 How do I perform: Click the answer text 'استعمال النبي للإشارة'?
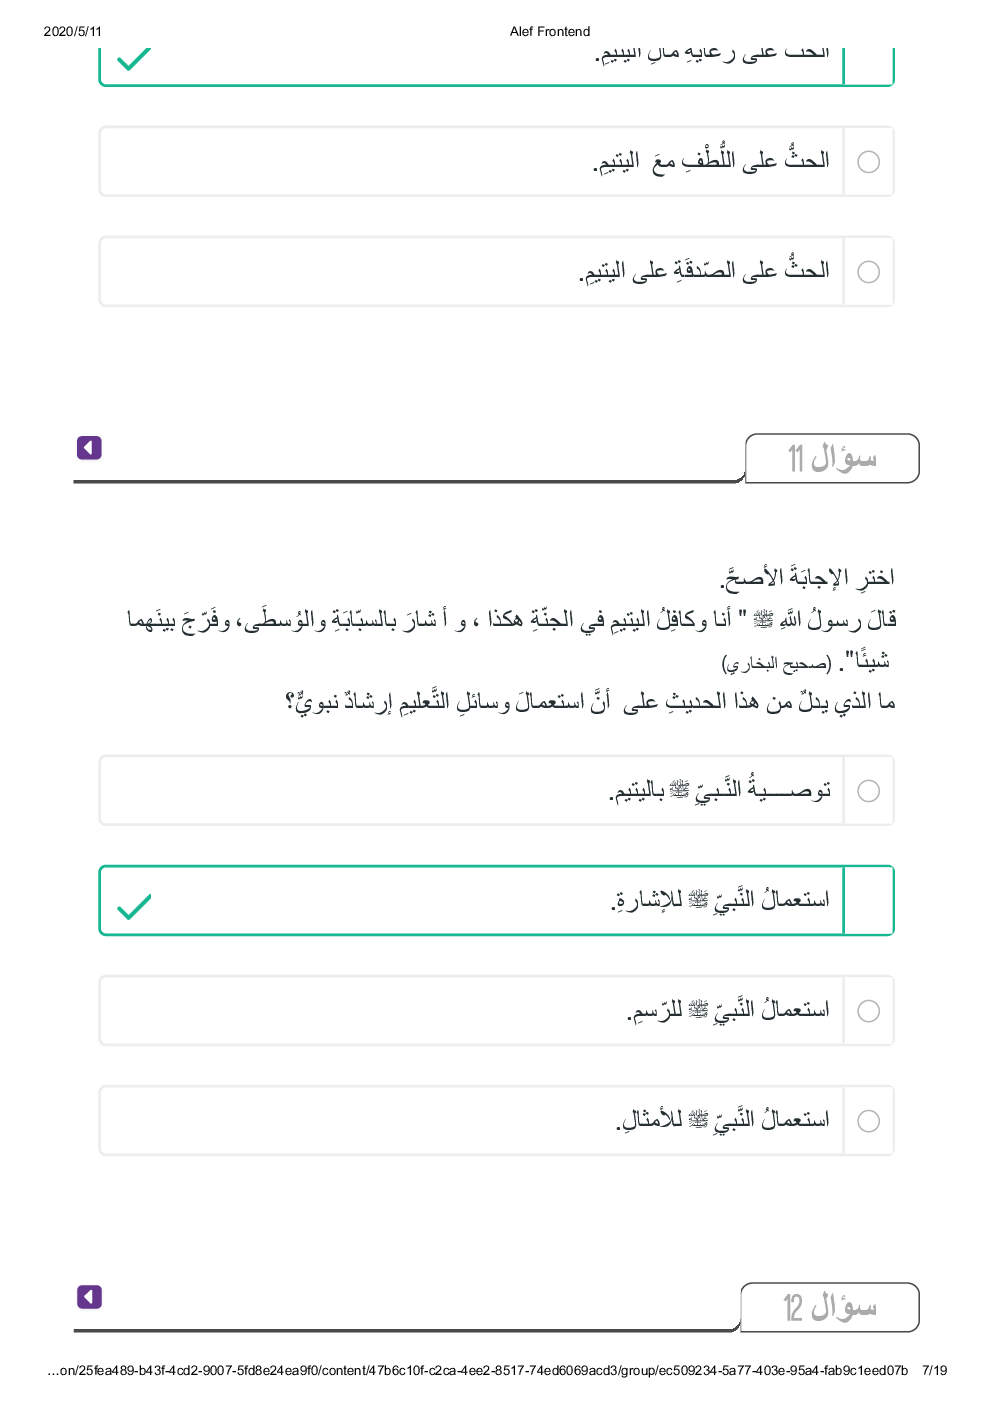720,900
